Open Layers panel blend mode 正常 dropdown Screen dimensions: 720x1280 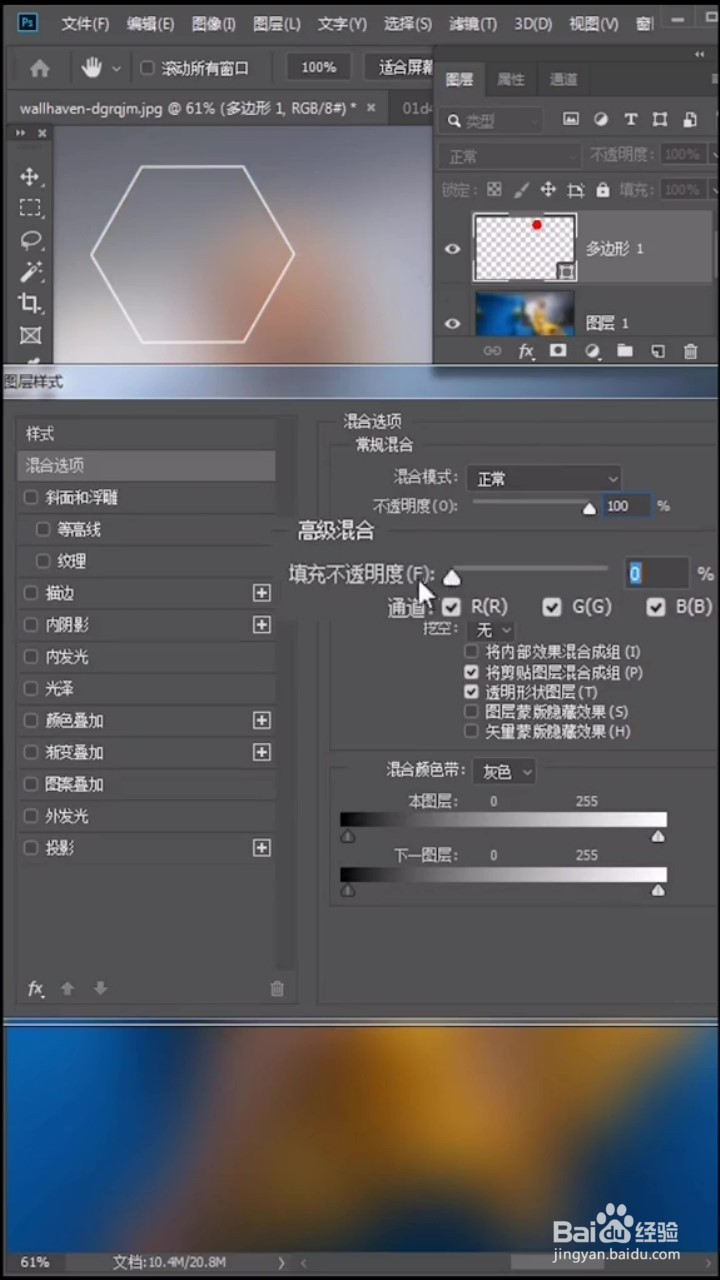[x=509, y=157]
